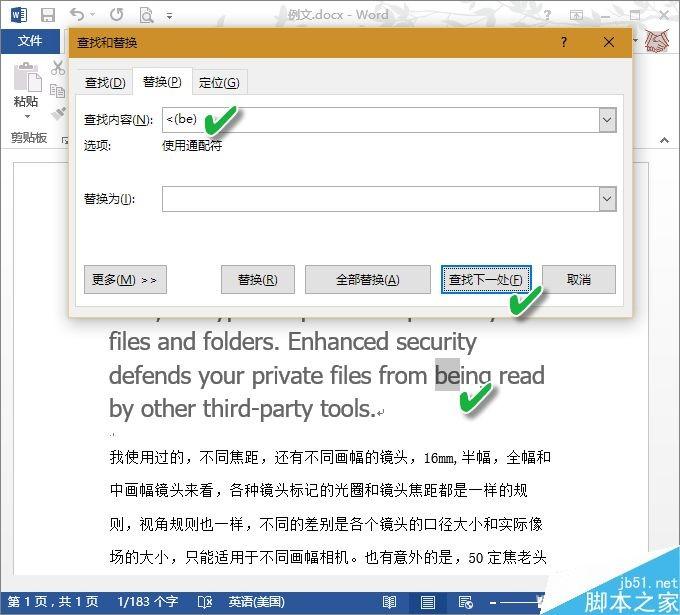Undo the last action with the undo arrow
Screen dimensions: 680x615
click(x=77, y=15)
